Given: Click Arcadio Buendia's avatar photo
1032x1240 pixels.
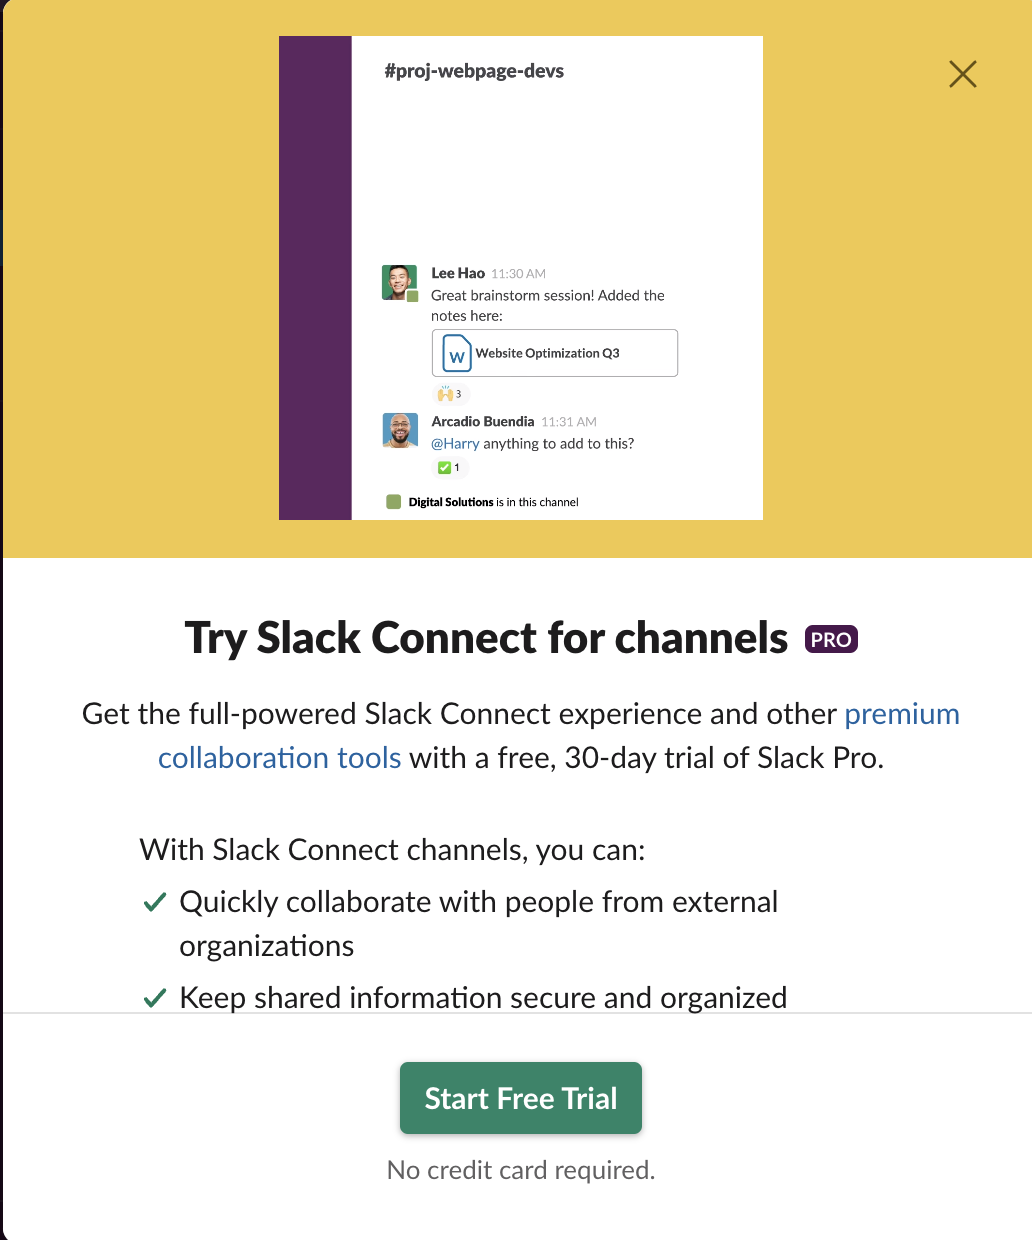Looking at the screenshot, I should (400, 430).
